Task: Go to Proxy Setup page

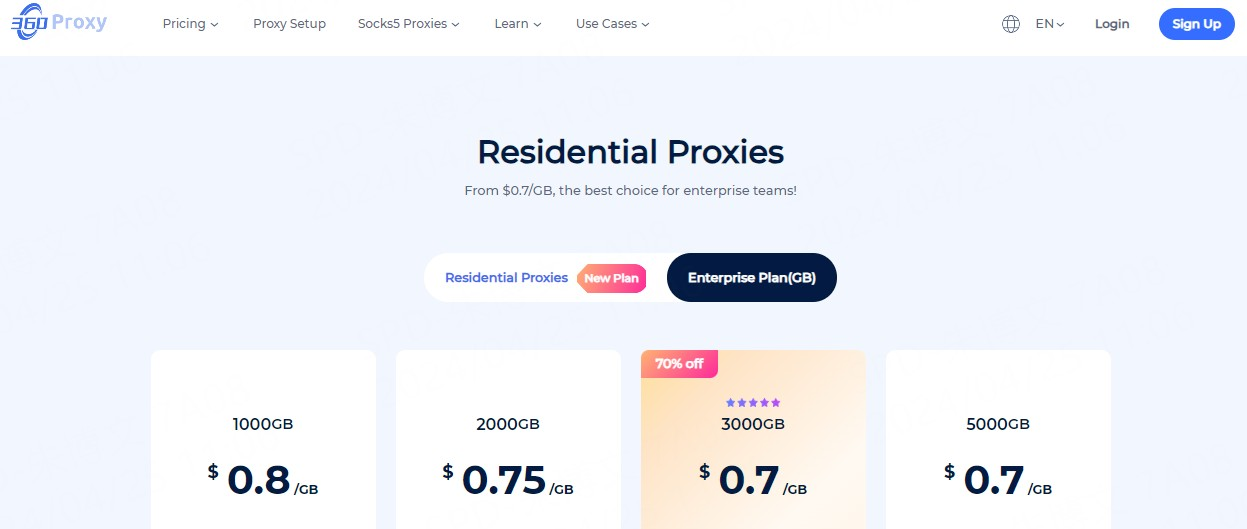Action: point(289,24)
